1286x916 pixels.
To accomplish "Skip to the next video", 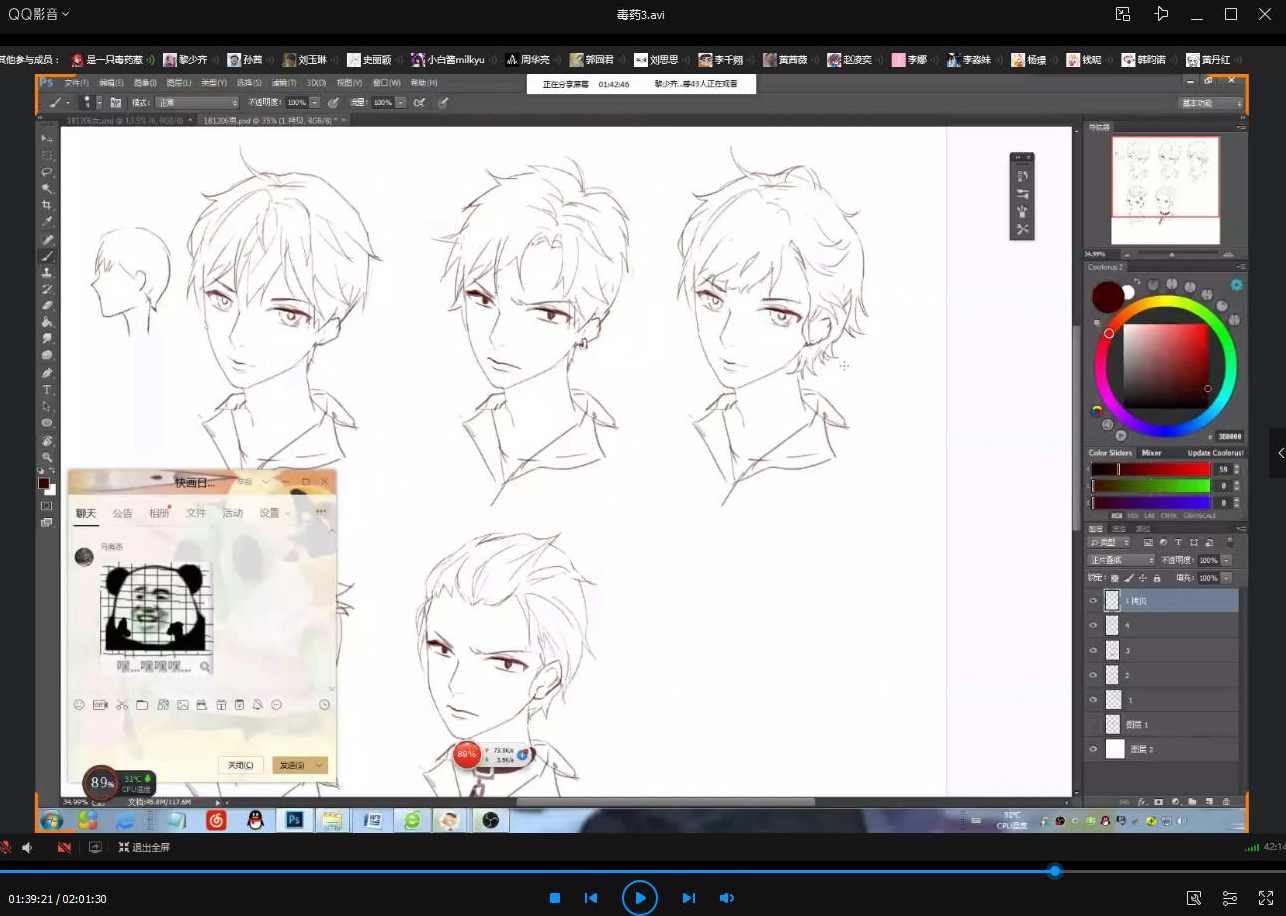I will (x=688, y=898).
